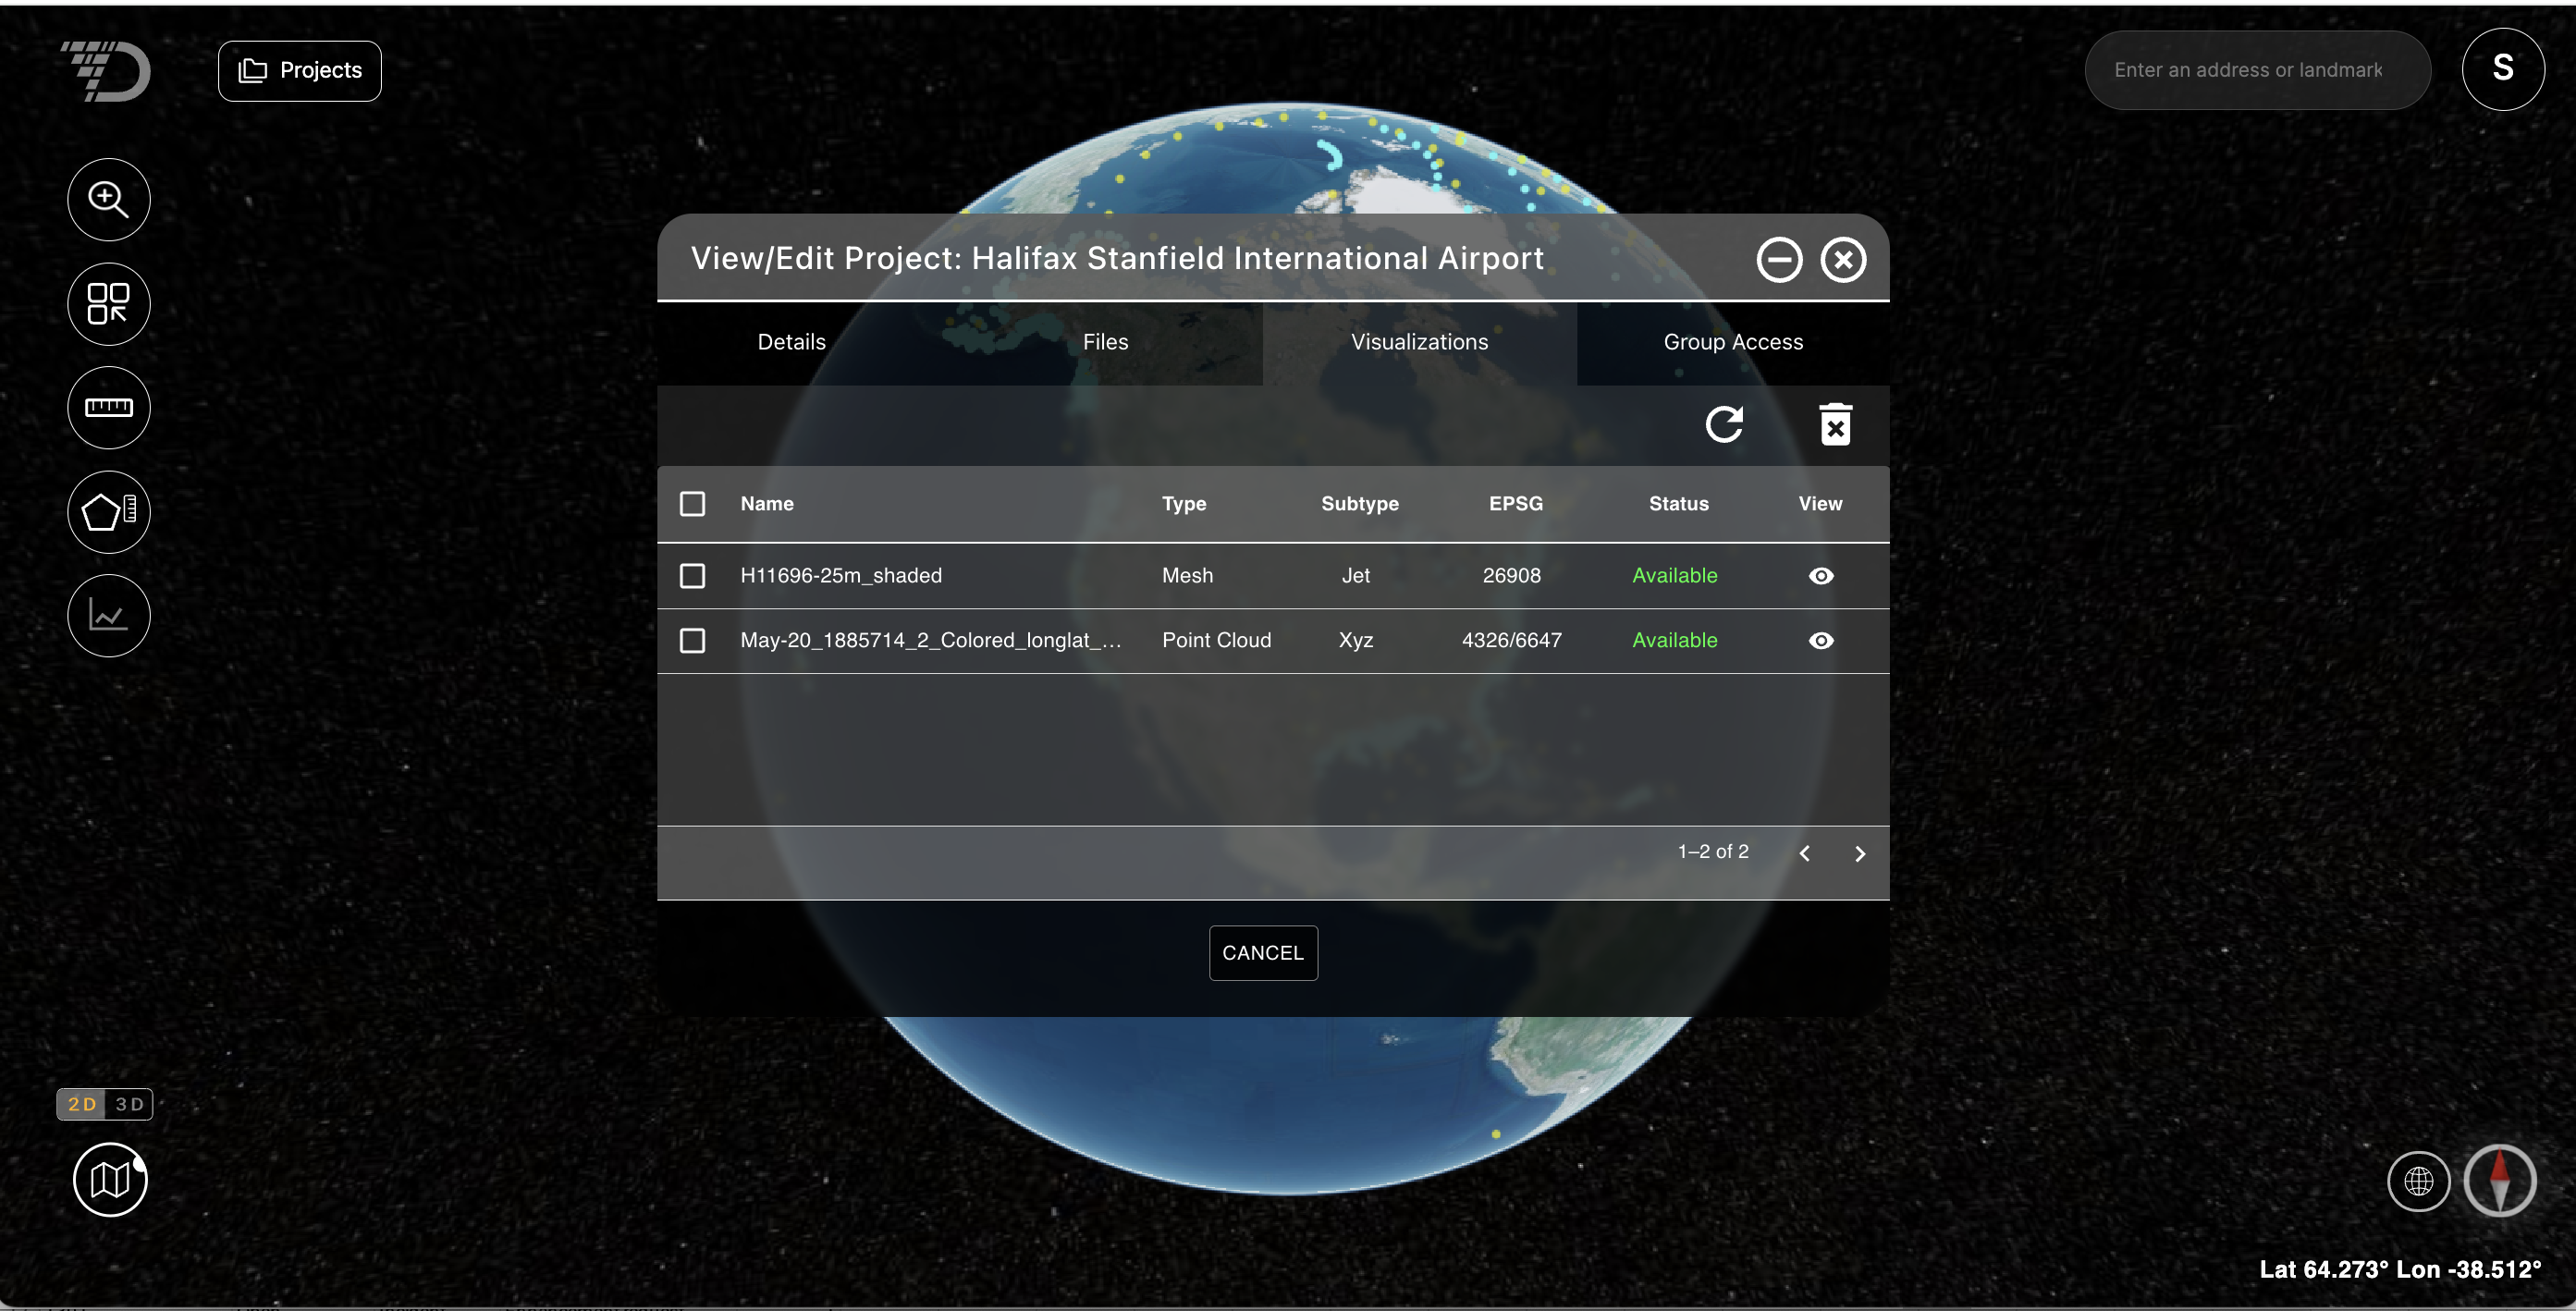Toggle visibility eye for the Point Cloud row
This screenshot has height=1311, width=2576.
pyautogui.click(x=1821, y=641)
